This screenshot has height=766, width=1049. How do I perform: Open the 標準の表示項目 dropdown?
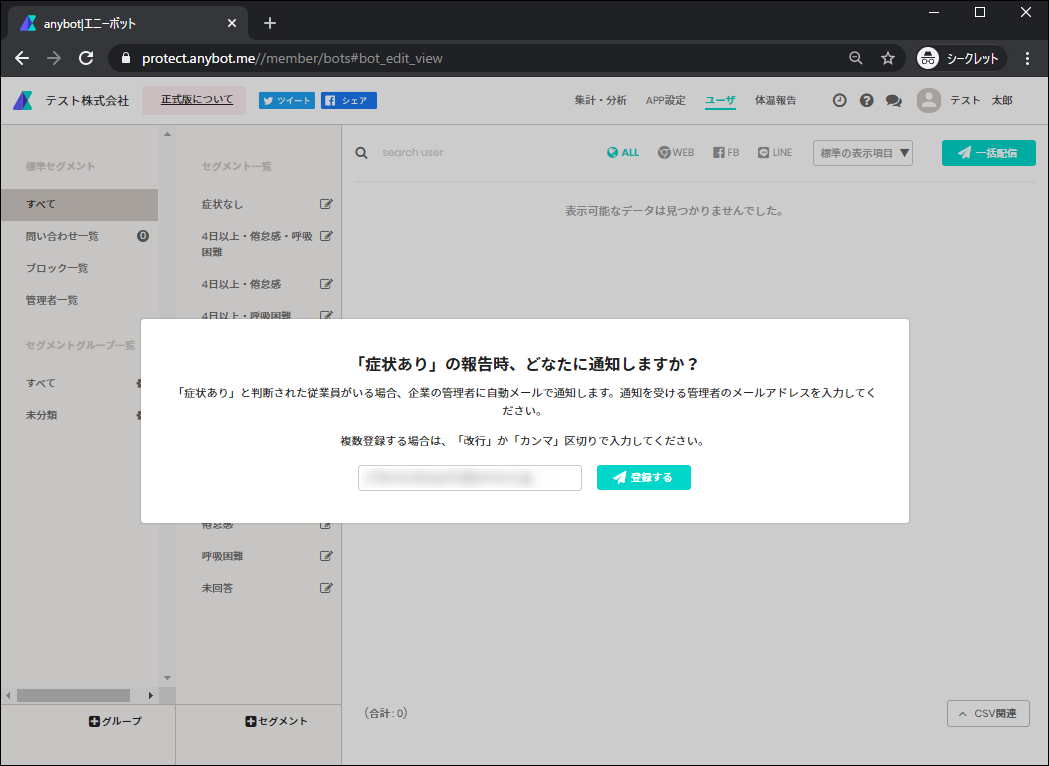click(x=862, y=152)
